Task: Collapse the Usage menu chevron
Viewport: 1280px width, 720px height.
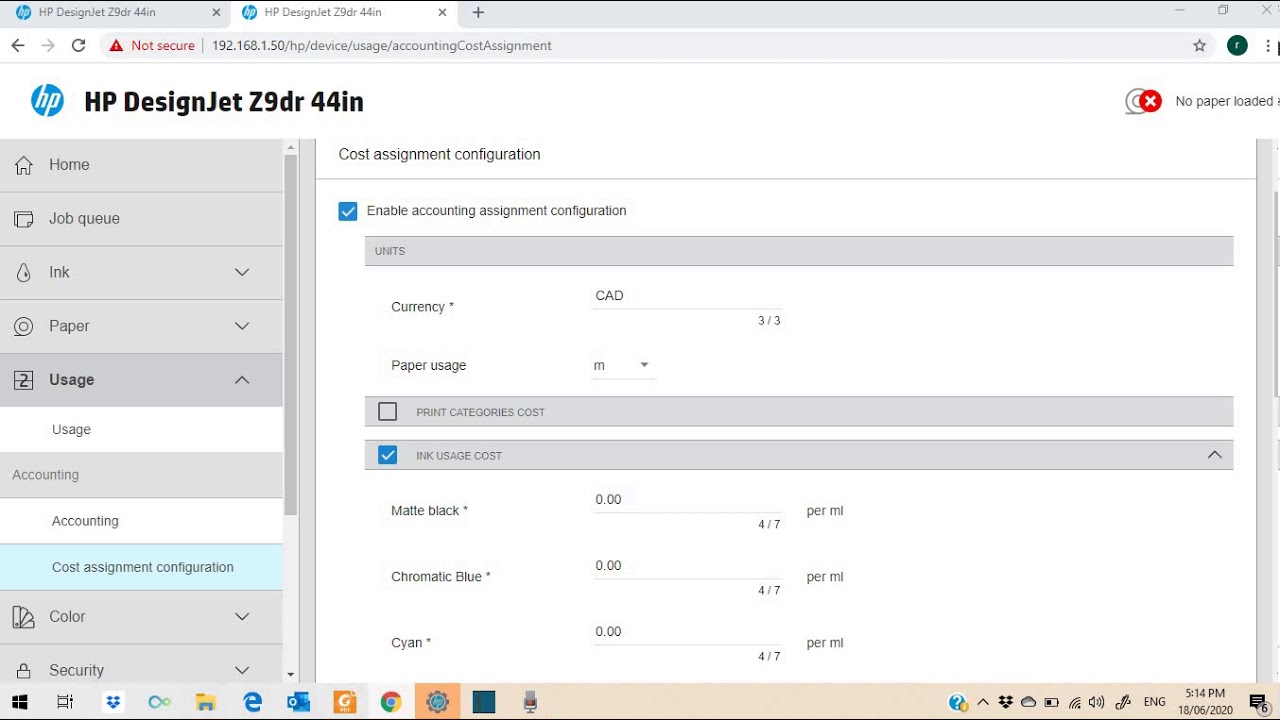Action: pos(242,380)
